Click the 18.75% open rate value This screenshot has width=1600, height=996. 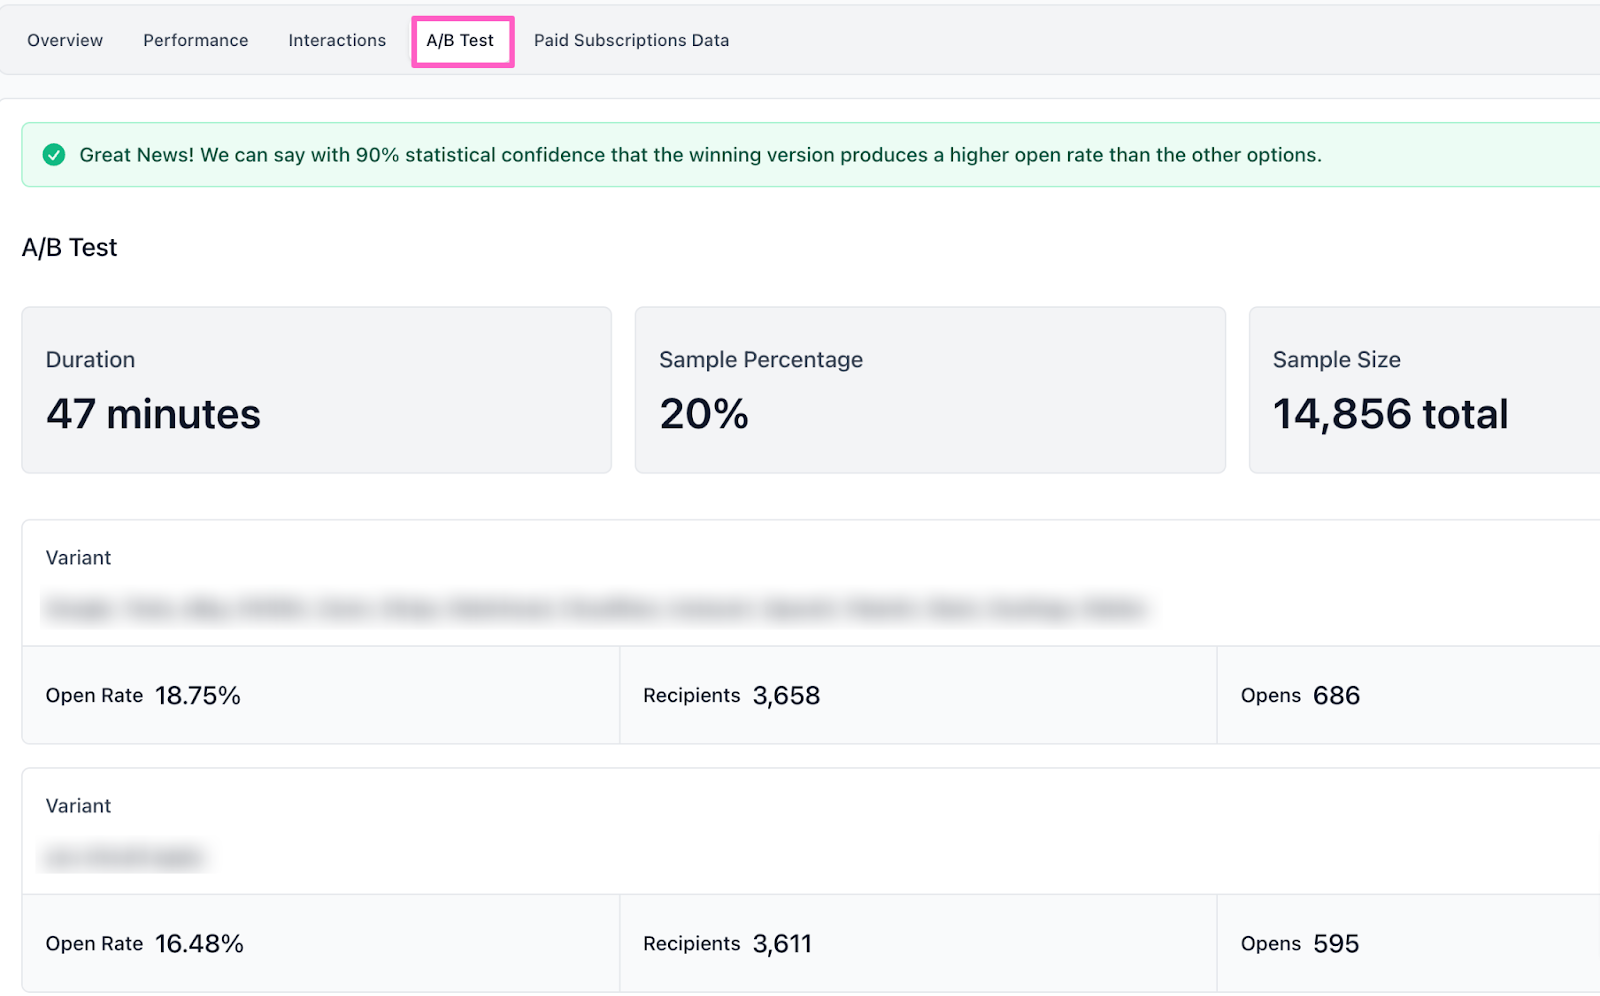click(x=198, y=696)
